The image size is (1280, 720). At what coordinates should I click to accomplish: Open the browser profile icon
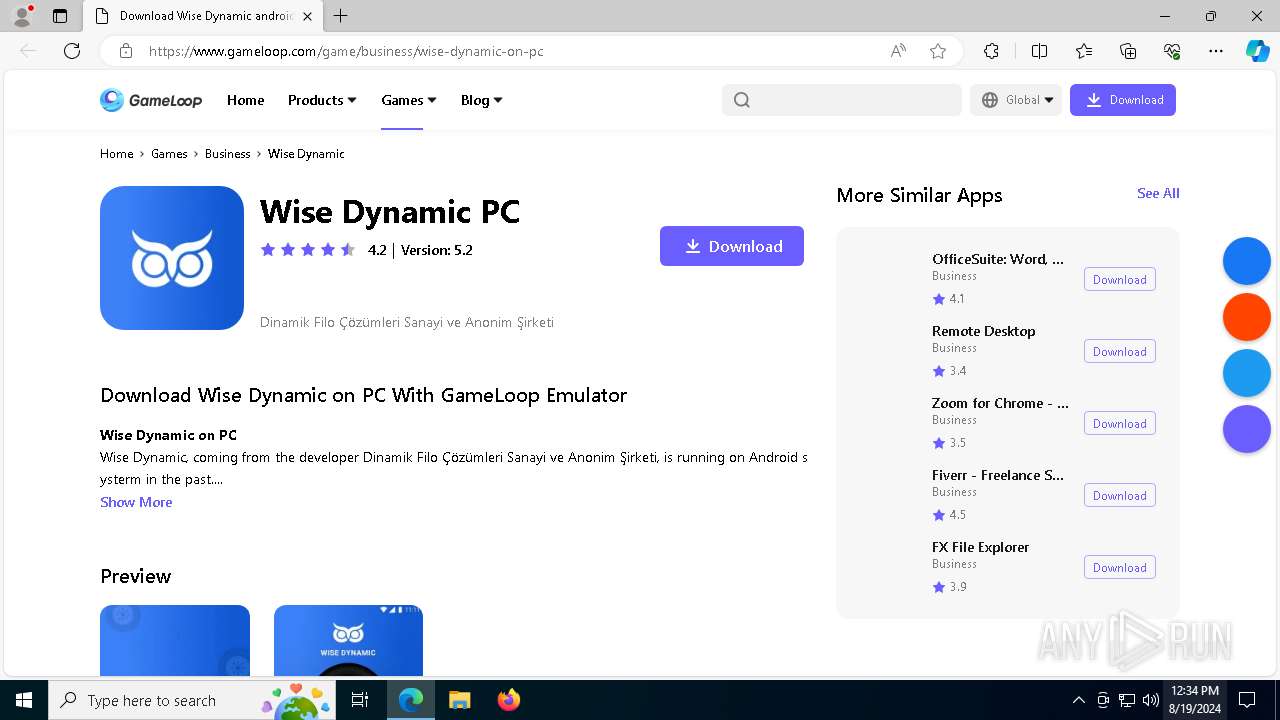click(22, 16)
